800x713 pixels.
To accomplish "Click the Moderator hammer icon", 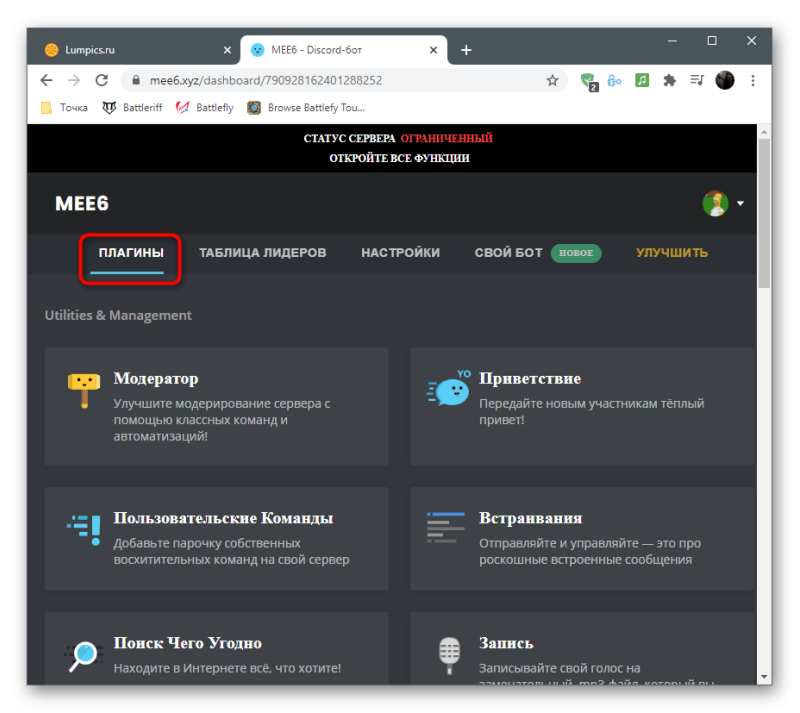I will [x=84, y=390].
